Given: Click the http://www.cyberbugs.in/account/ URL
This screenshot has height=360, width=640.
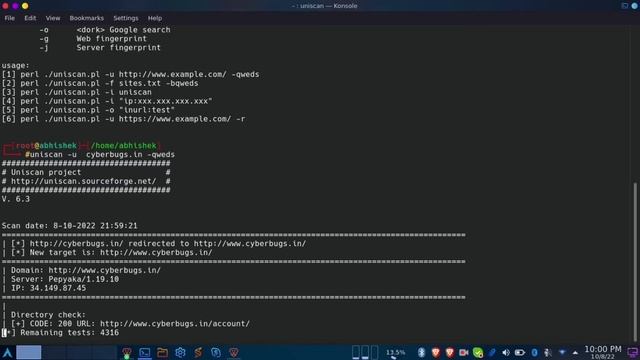Looking at the screenshot, I should [x=175, y=324].
